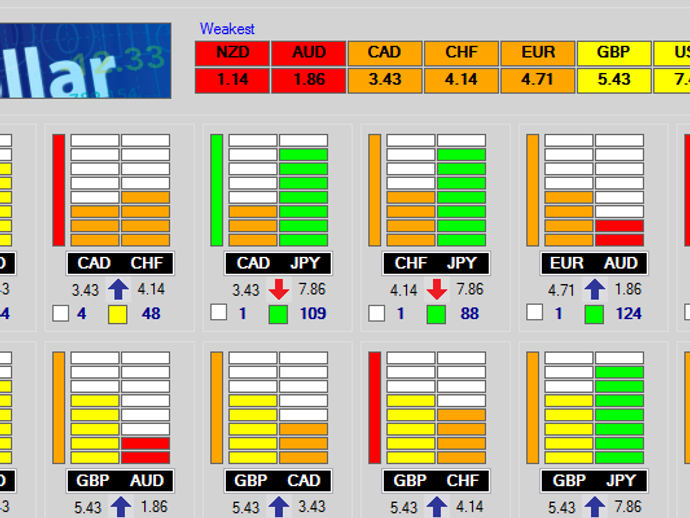The image size is (690, 518).
Task: Select the AUD cell in strength row
Action: coord(308,53)
